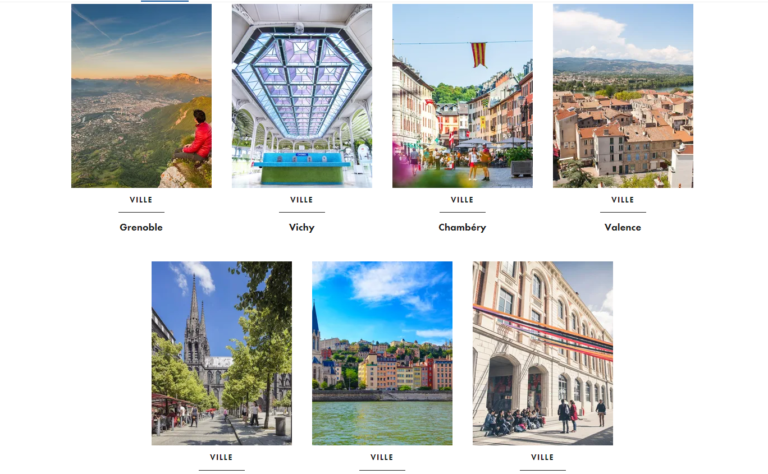Open the Vichy glass ceiling photo

coord(302,96)
